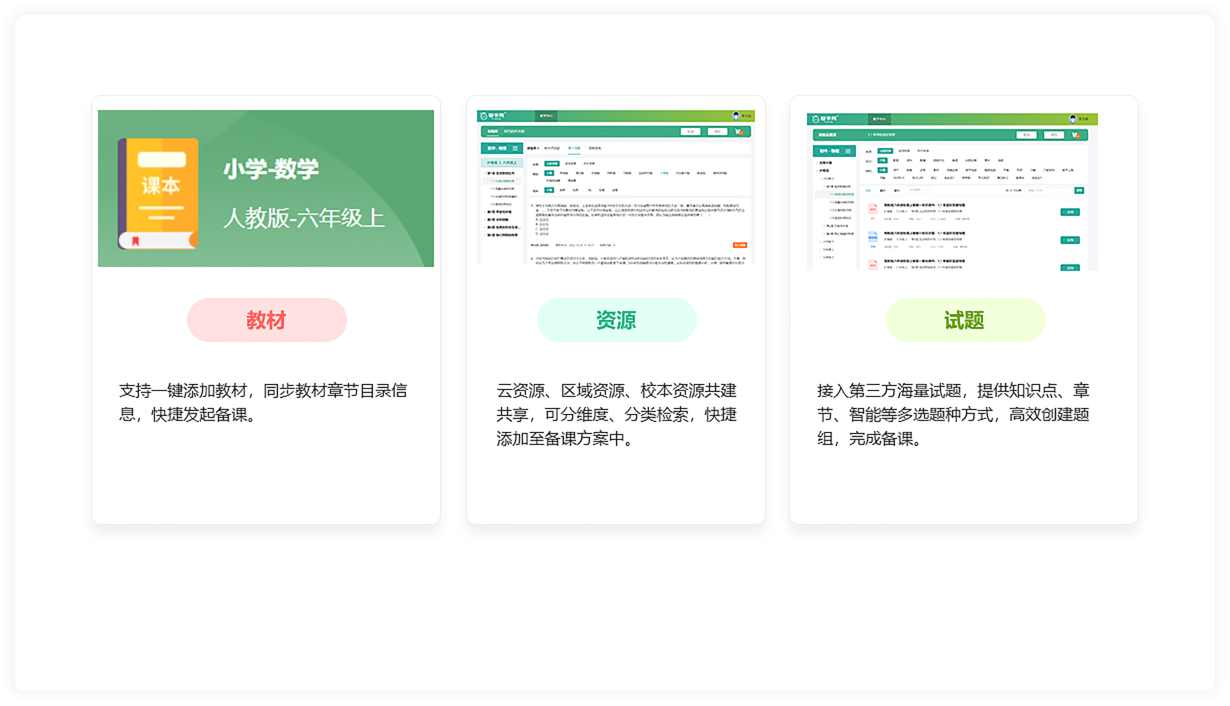1230x706 pixels.
Task: Click the 人教版-六年级上 subtitle text
Action: (x=303, y=216)
